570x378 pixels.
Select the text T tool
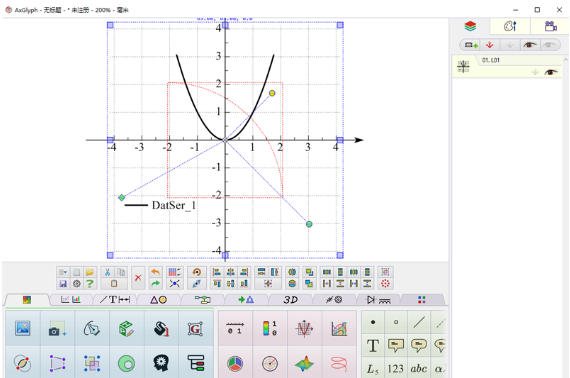[373, 346]
